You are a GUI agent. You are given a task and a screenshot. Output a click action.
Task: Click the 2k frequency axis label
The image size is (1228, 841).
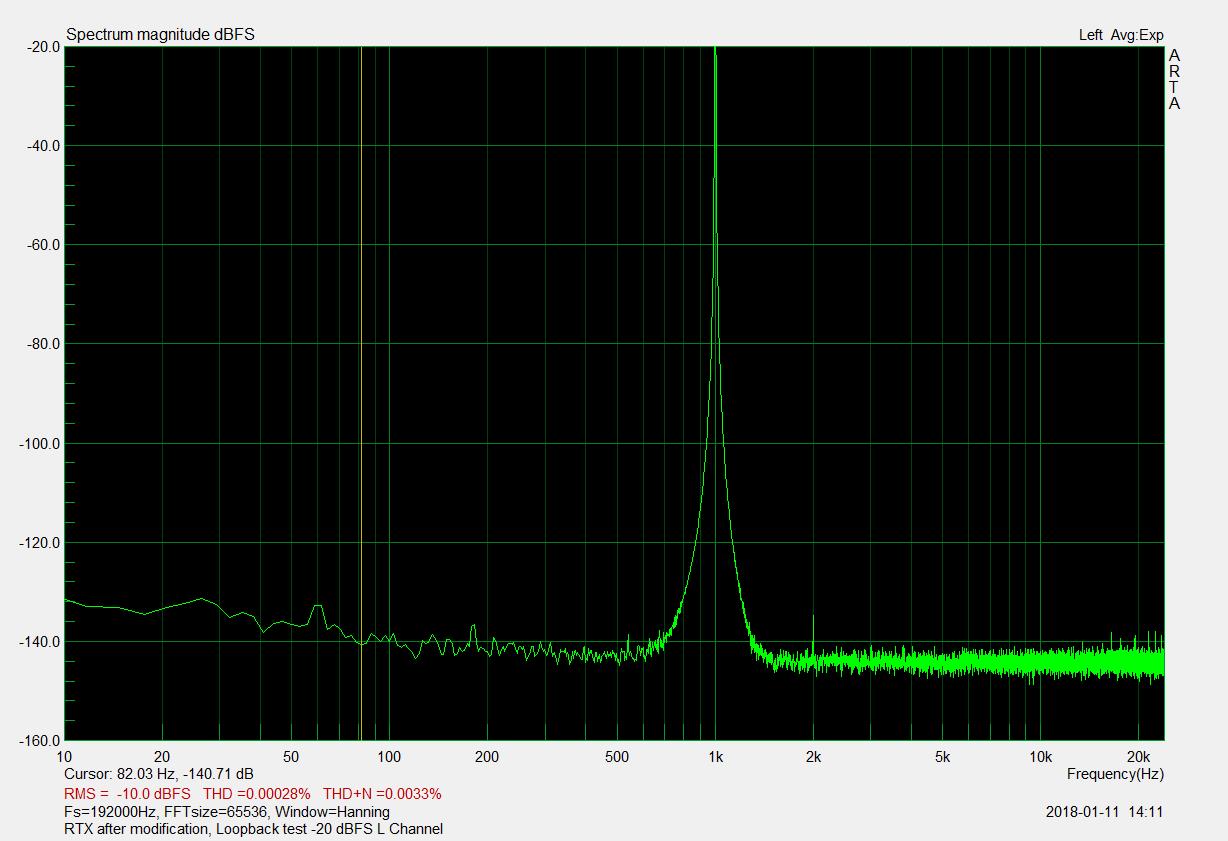(x=813, y=757)
